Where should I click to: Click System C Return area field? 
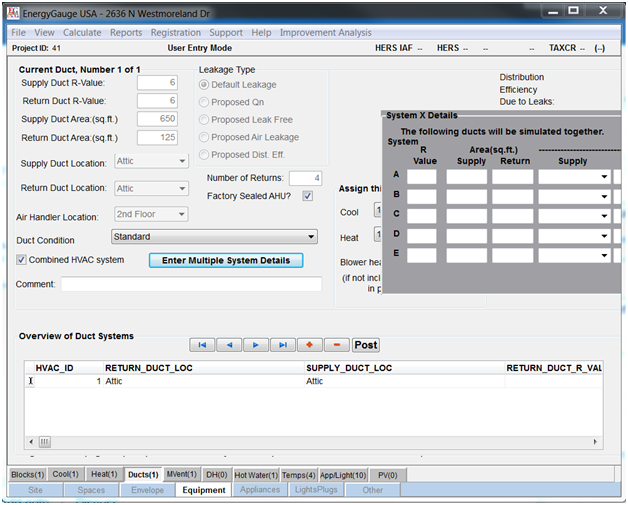tap(513, 216)
